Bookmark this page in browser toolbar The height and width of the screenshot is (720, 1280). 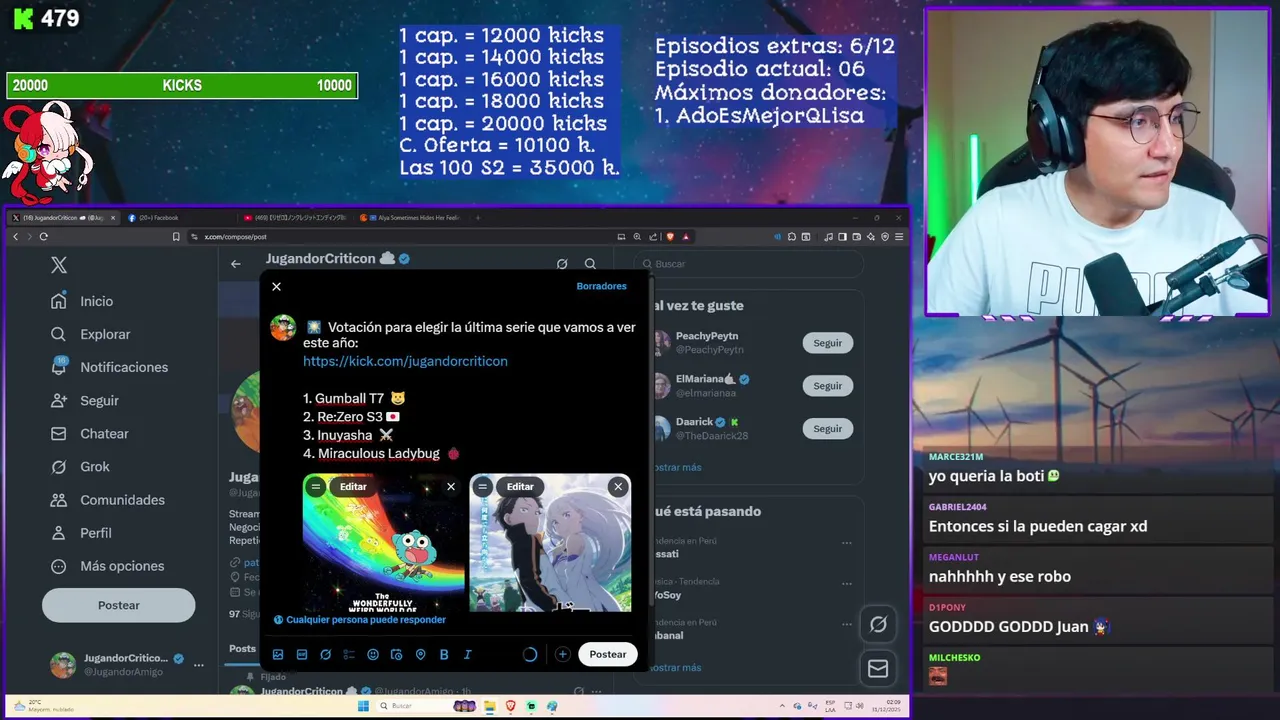coord(176,237)
